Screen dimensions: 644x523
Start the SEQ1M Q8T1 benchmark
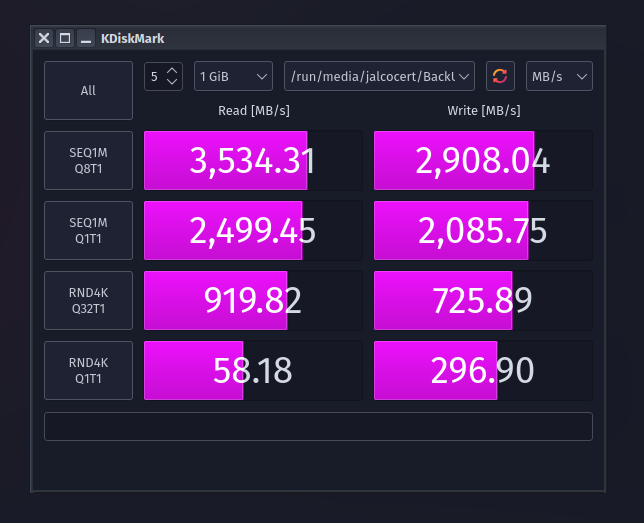point(88,160)
